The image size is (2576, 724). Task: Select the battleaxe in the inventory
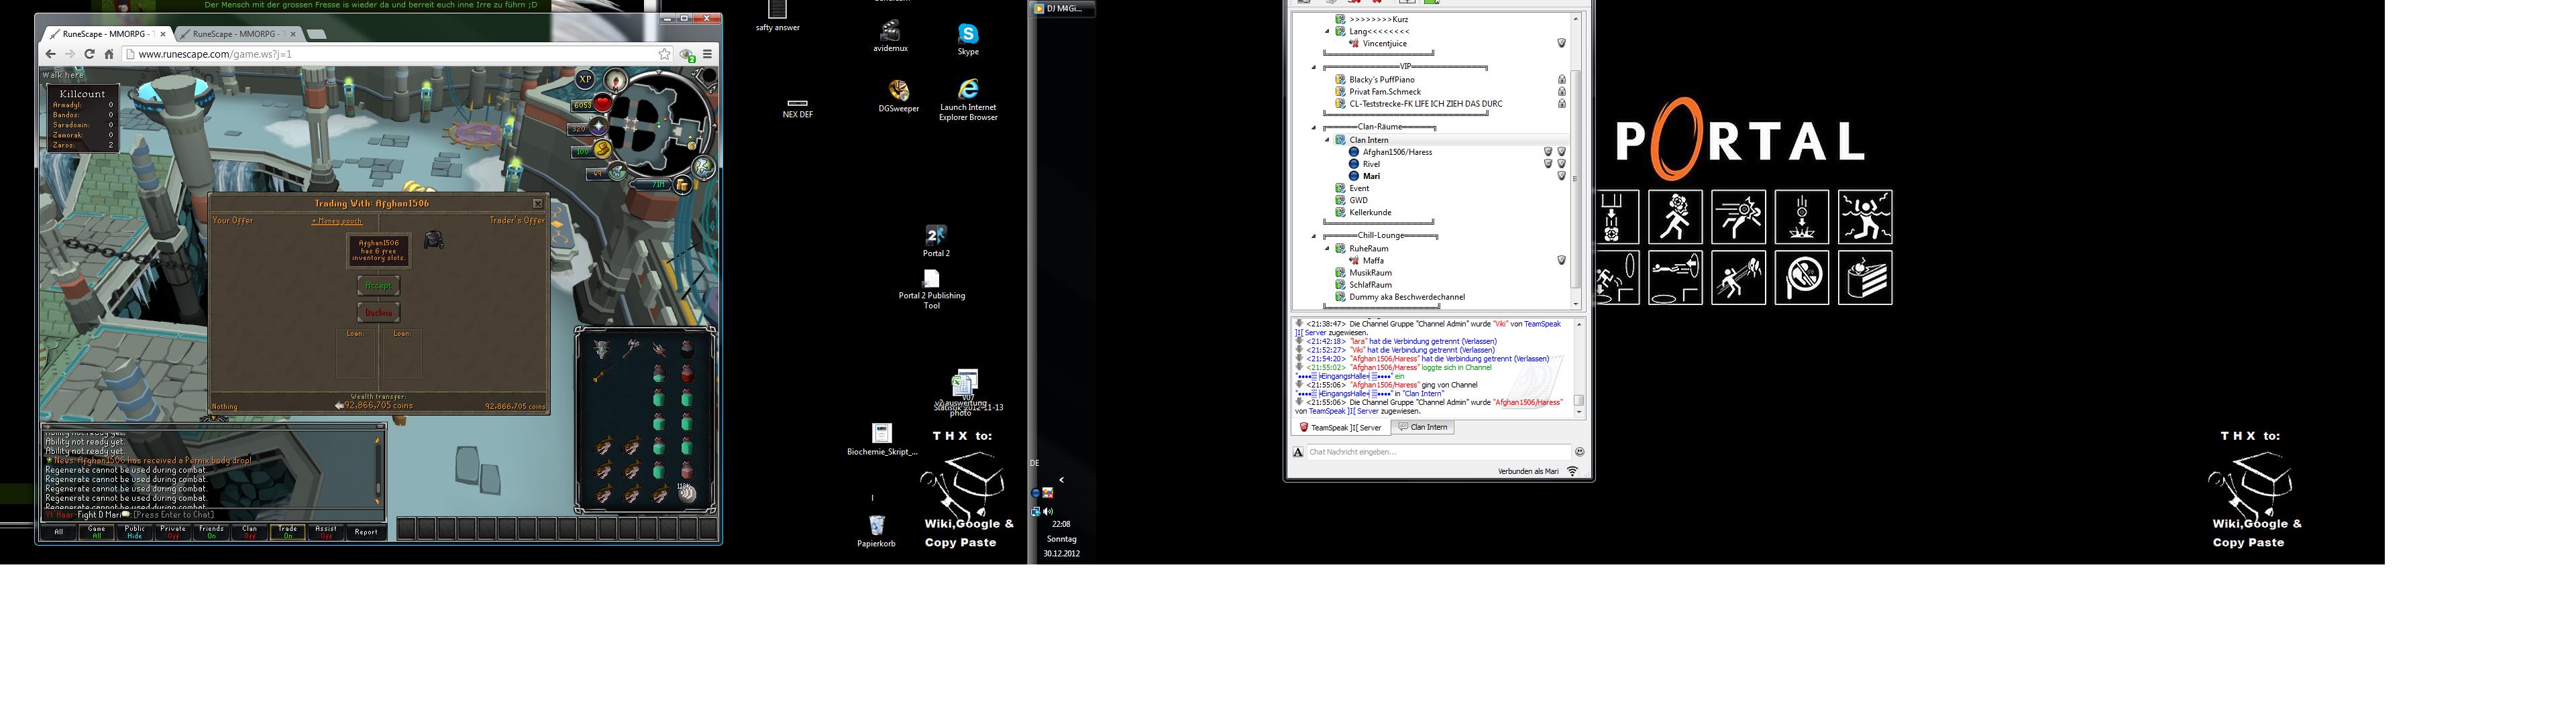tap(631, 348)
